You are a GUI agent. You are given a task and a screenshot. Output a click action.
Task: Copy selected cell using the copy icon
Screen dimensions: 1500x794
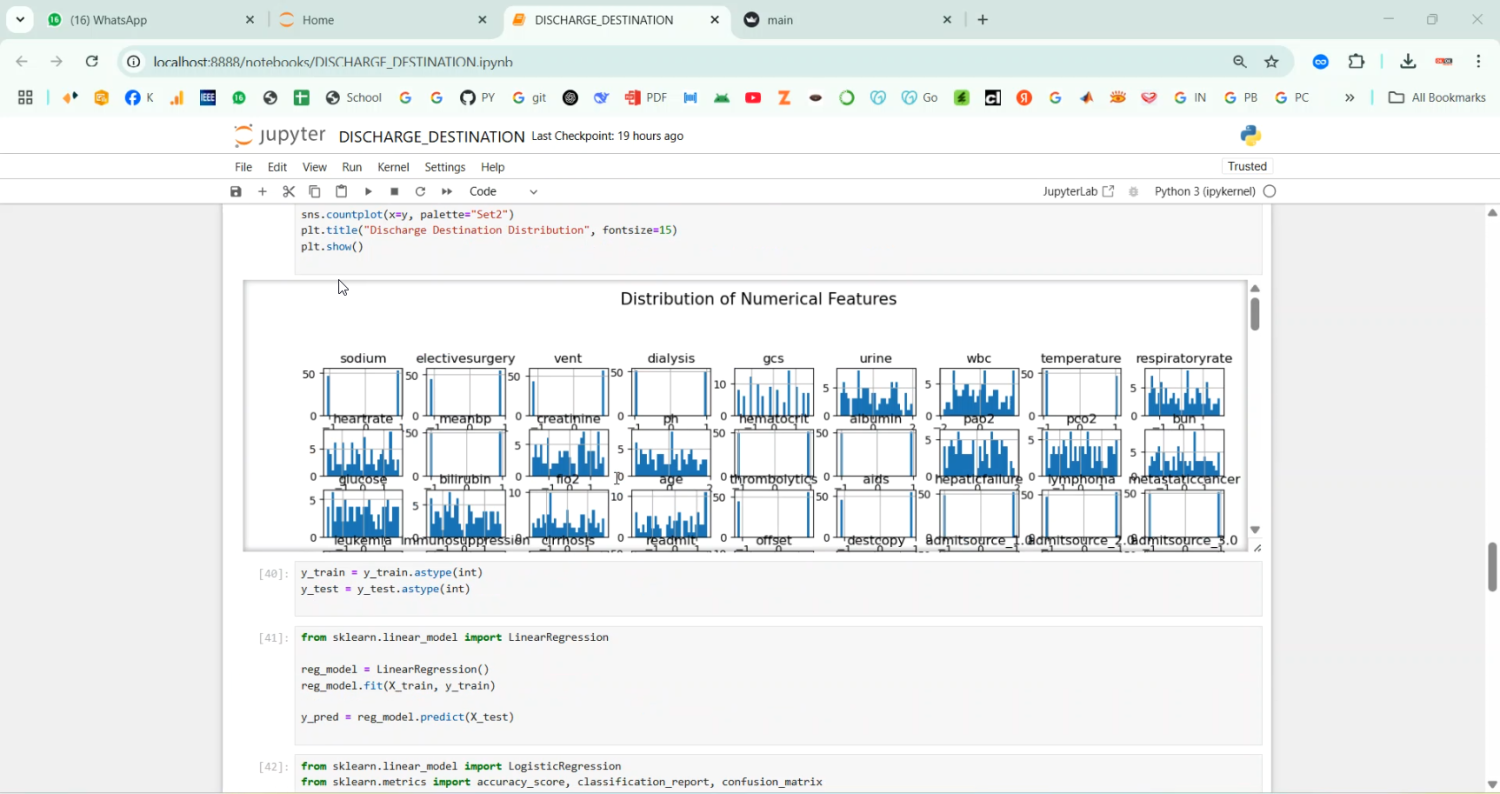click(314, 191)
